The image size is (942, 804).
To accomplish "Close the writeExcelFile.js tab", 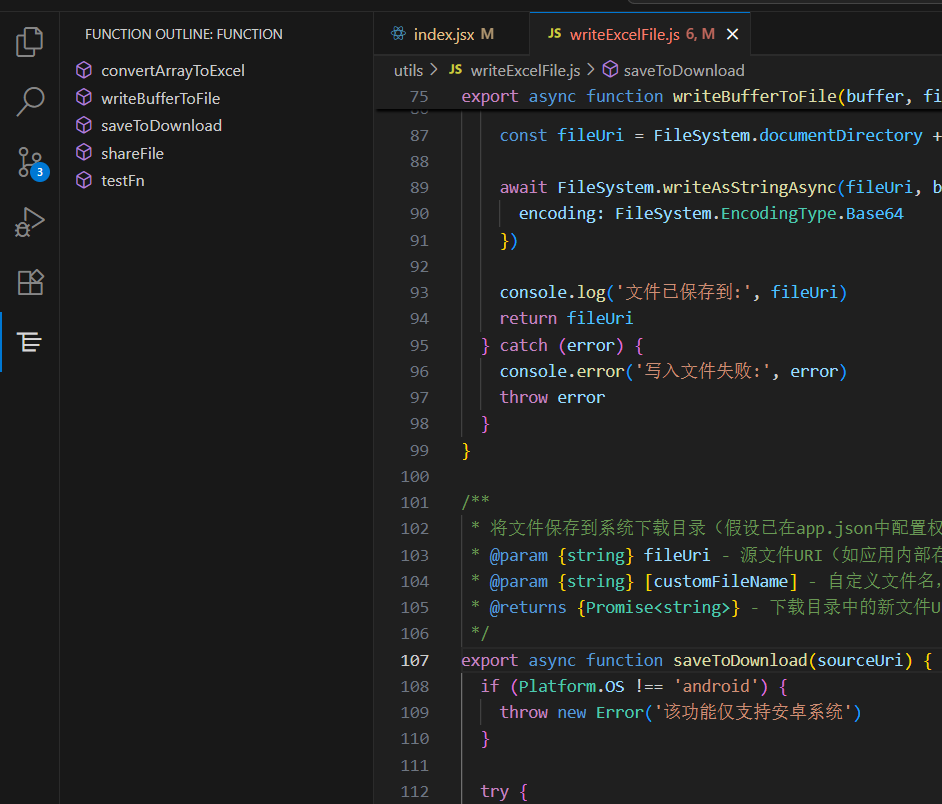I will point(732,33).
